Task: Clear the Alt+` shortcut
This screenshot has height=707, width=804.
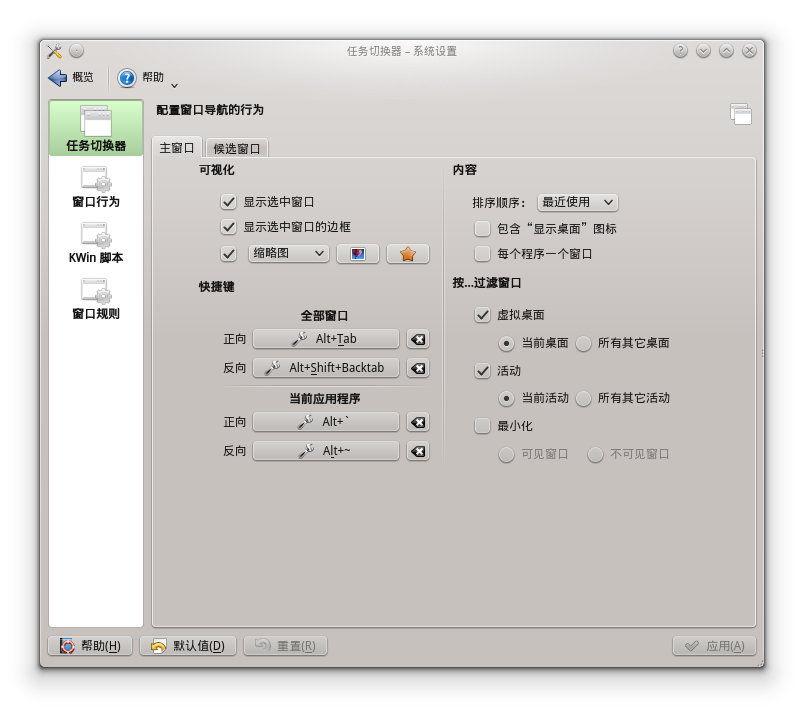Action: point(418,422)
